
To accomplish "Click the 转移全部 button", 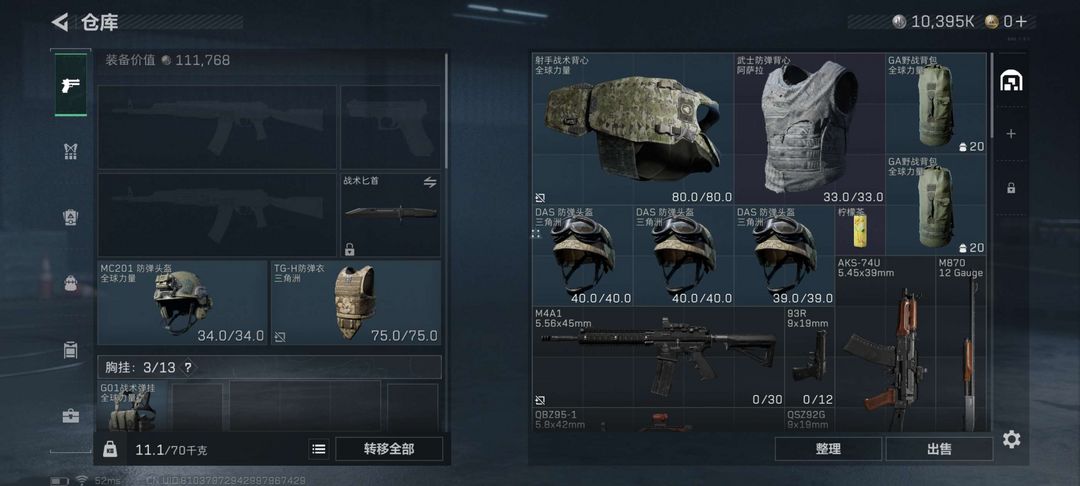I will coord(389,449).
